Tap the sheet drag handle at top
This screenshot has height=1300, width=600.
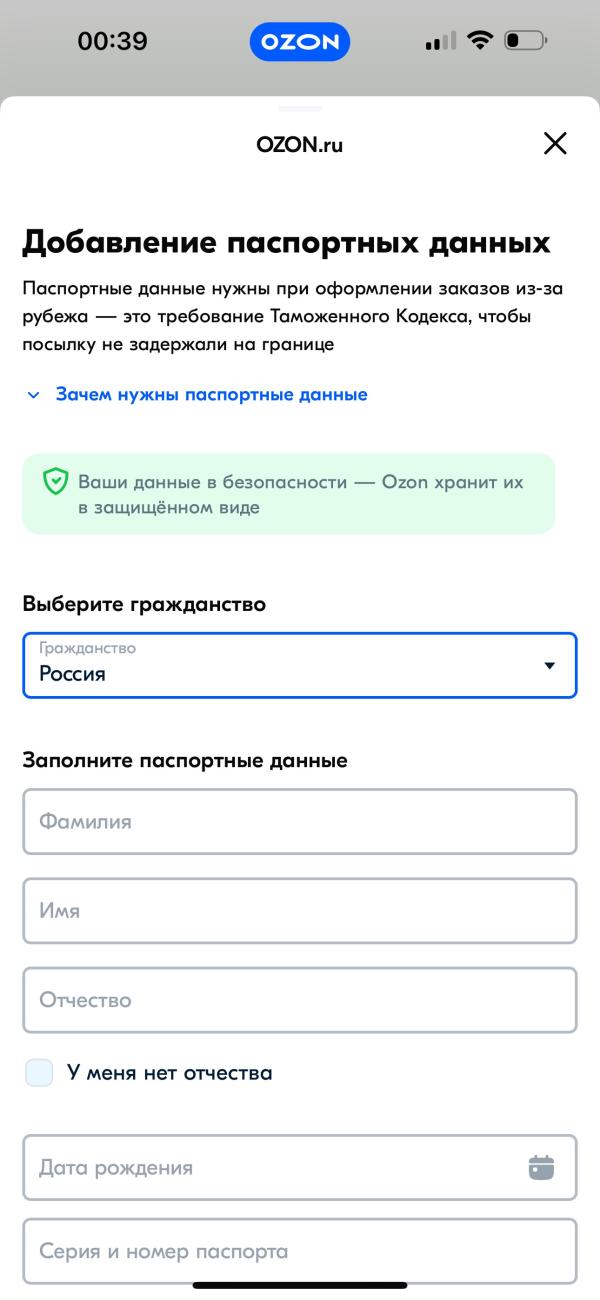point(300,108)
